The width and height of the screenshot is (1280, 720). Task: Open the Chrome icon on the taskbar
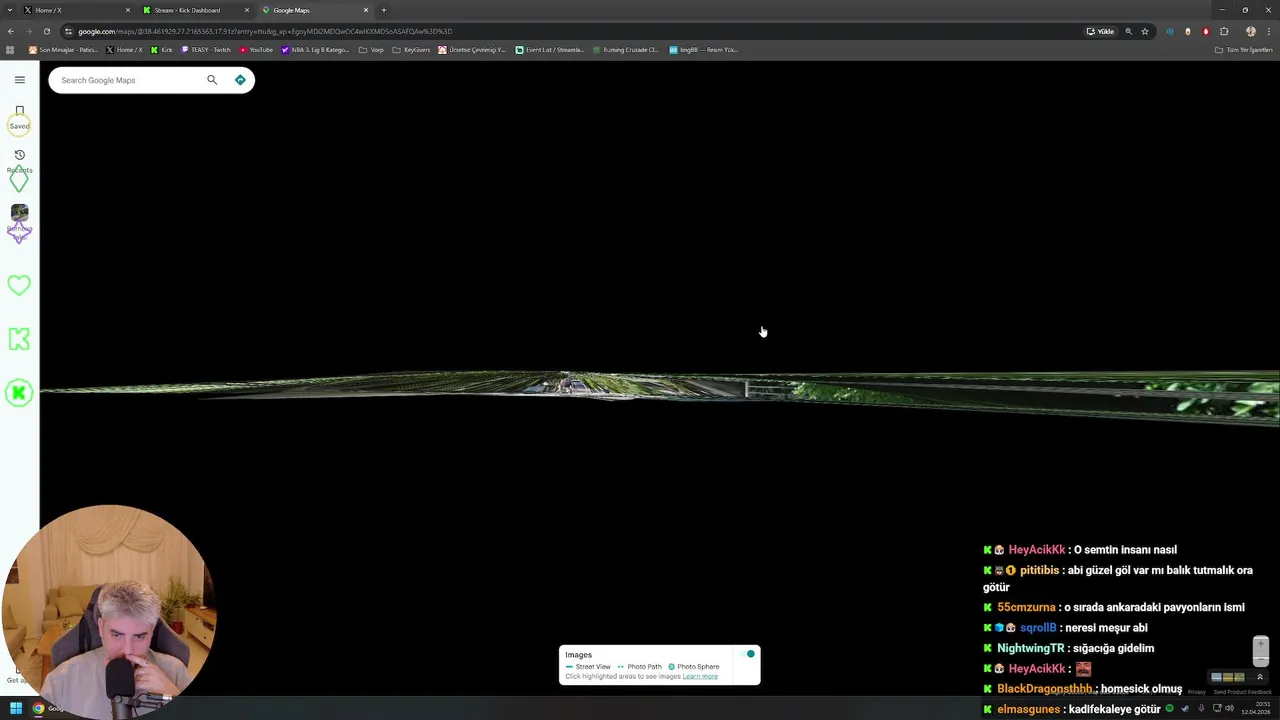coord(38,708)
